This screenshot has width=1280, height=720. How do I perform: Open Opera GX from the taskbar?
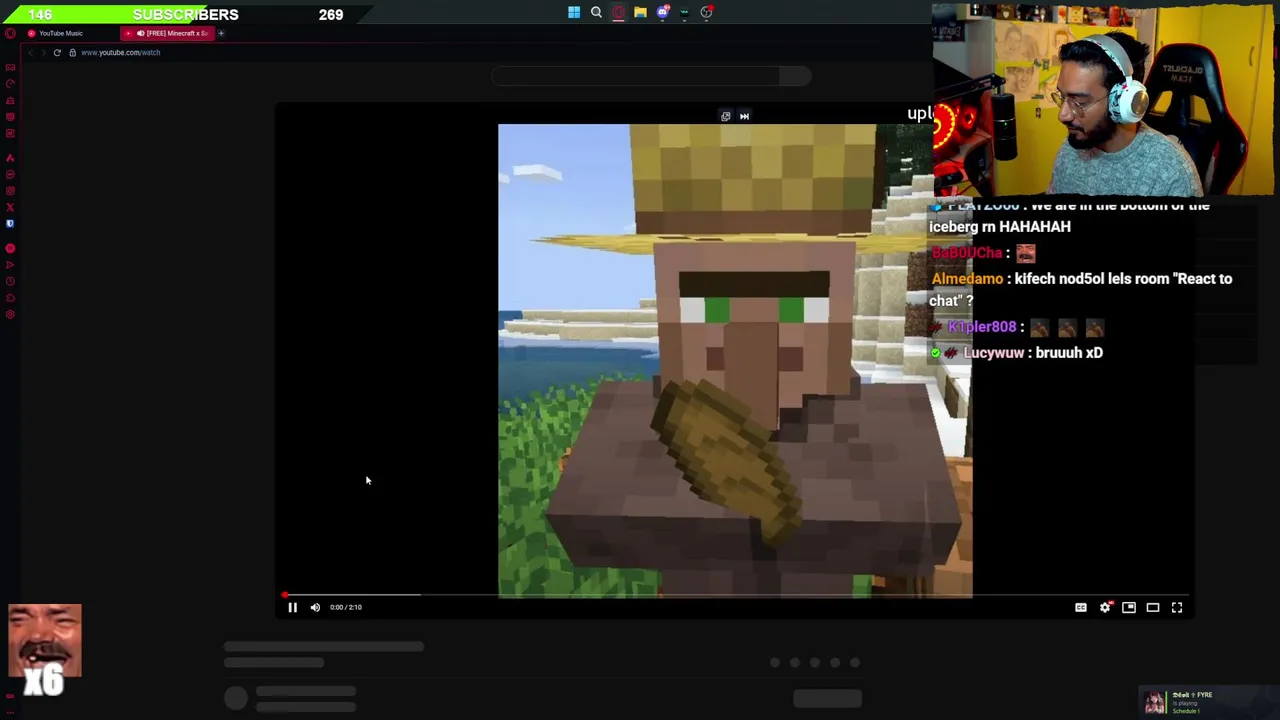click(x=618, y=13)
